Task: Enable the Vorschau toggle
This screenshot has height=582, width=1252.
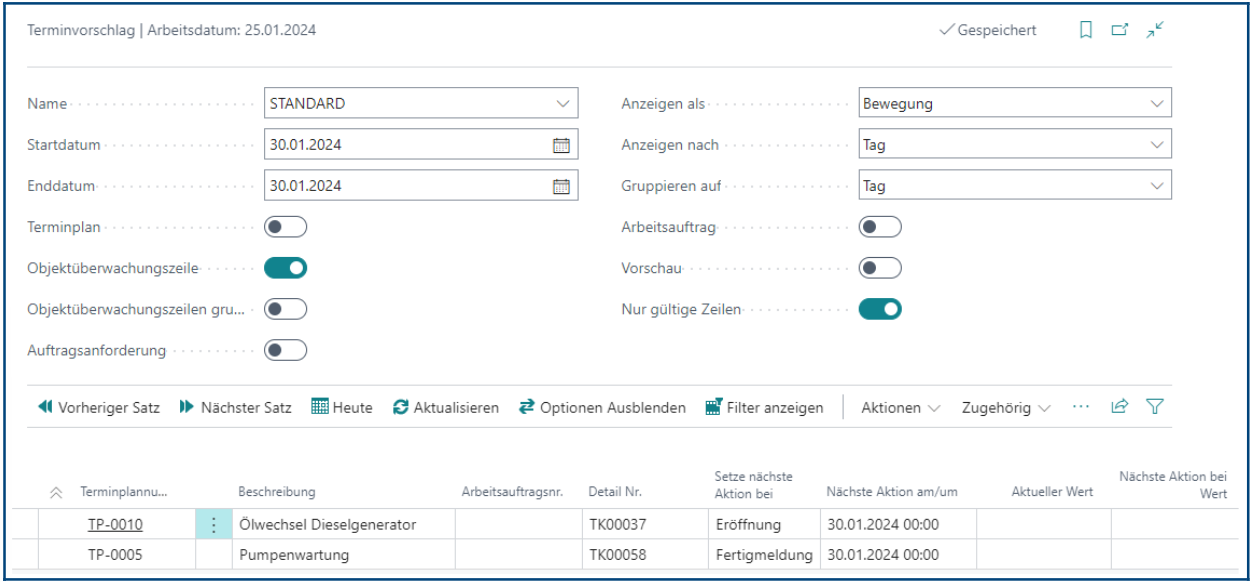Action: (x=880, y=268)
